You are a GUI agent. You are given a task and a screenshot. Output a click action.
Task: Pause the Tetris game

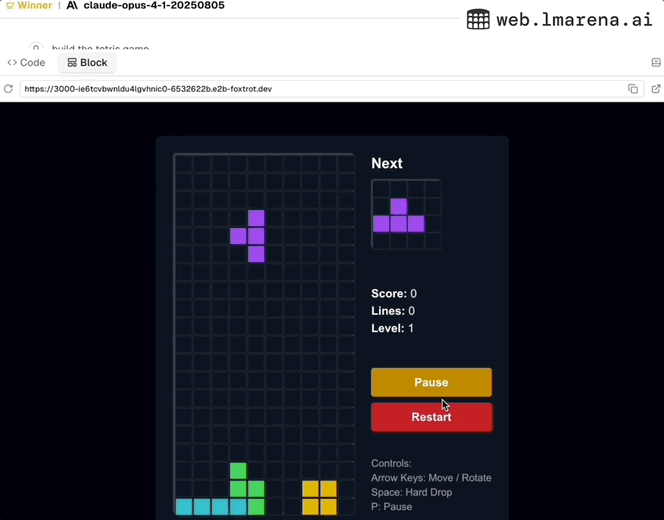pyautogui.click(x=431, y=382)
